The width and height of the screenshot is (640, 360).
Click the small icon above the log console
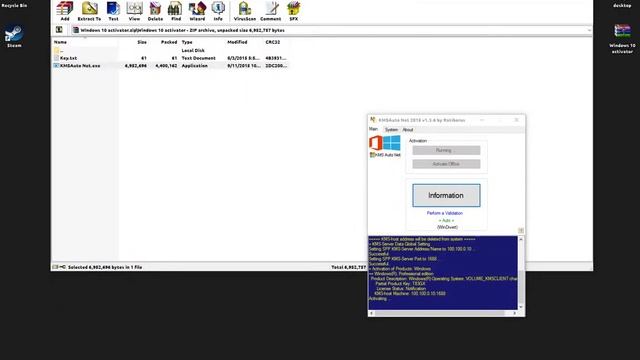[521, 231]
